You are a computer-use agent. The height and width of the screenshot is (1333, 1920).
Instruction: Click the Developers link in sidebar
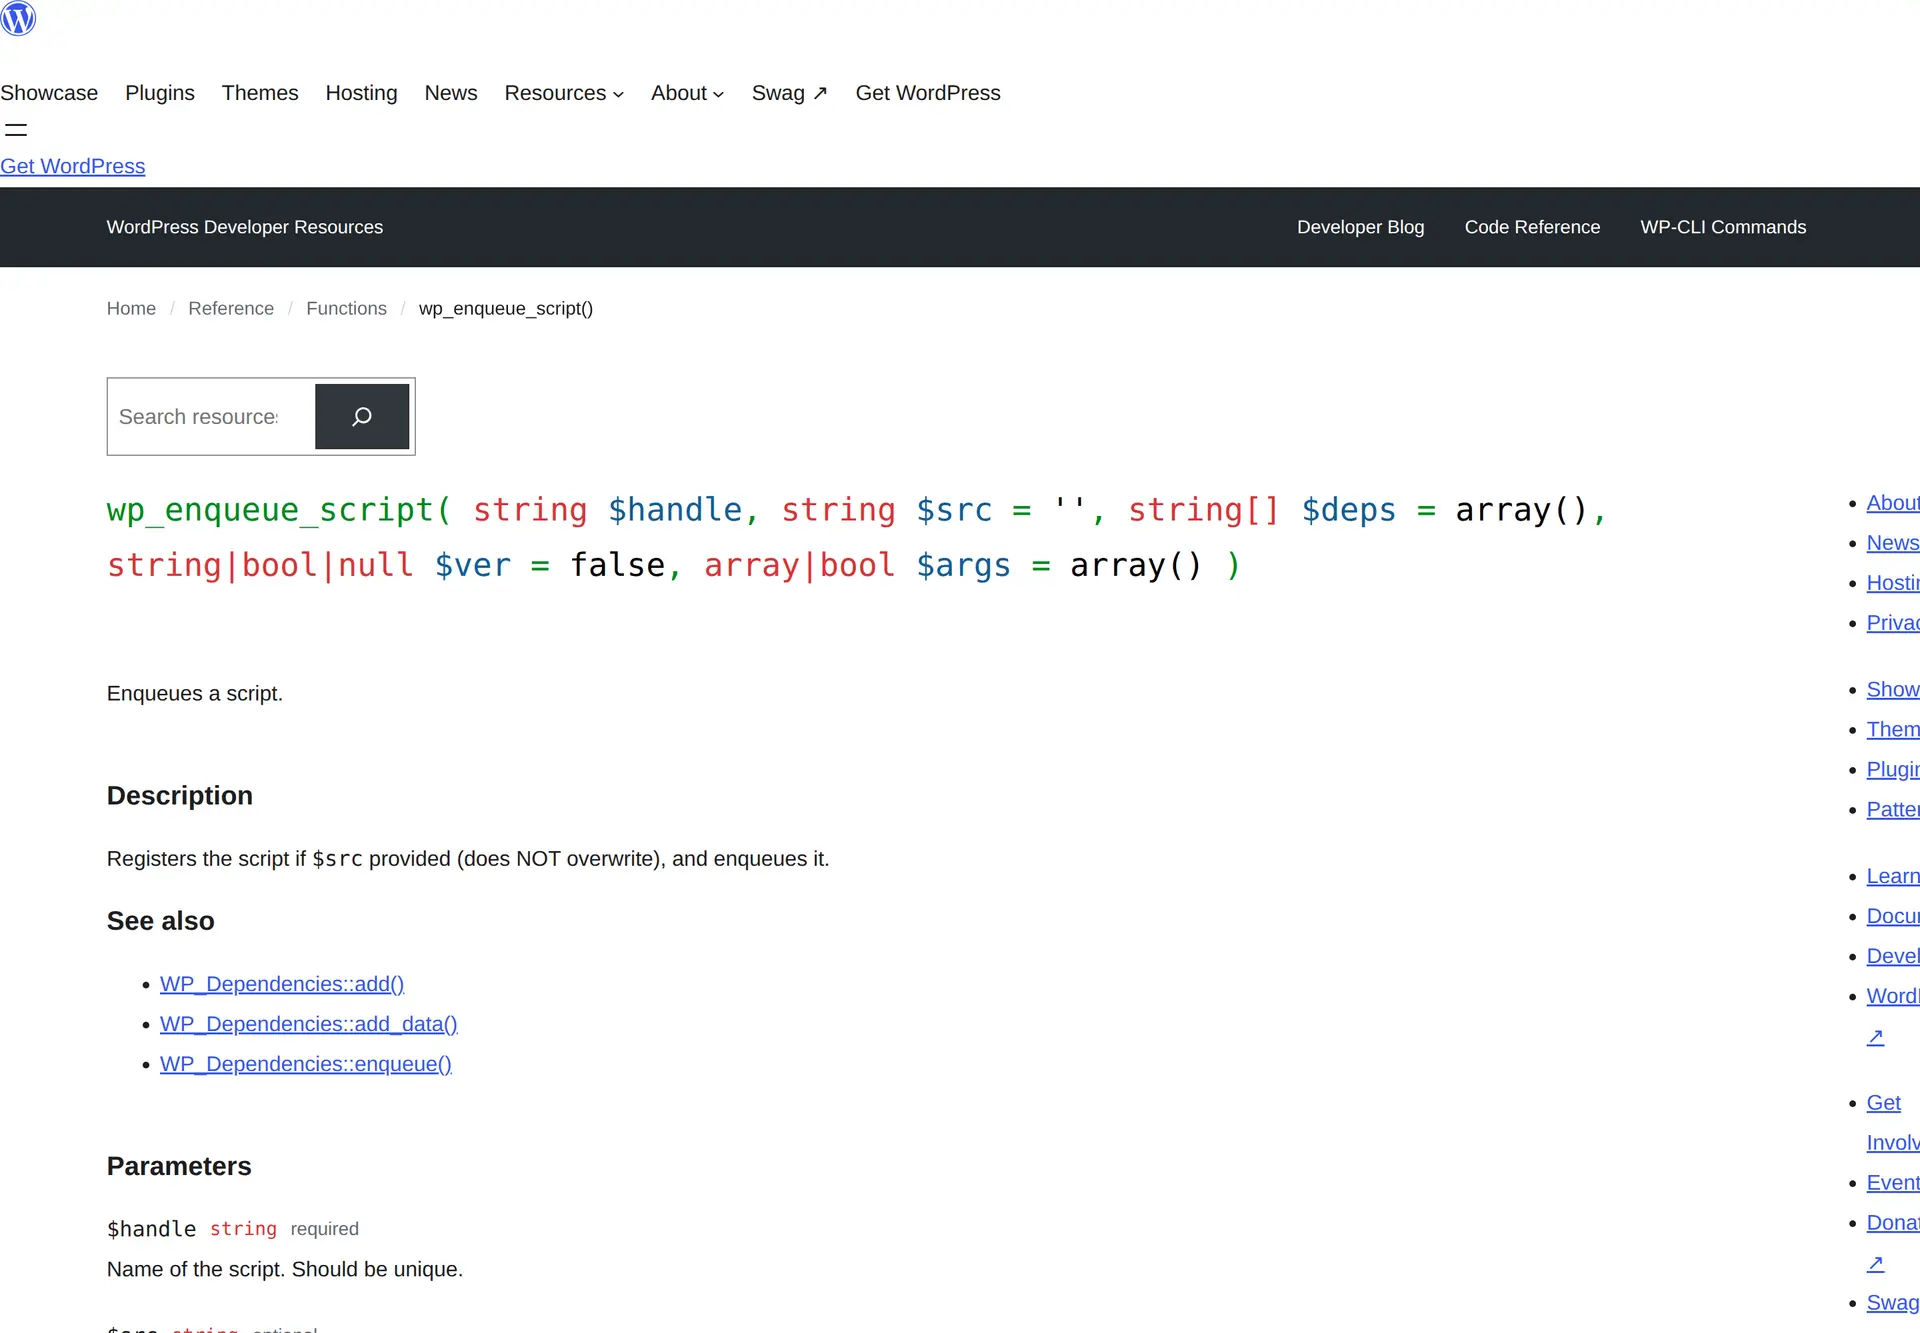(x=1893, y=956)
